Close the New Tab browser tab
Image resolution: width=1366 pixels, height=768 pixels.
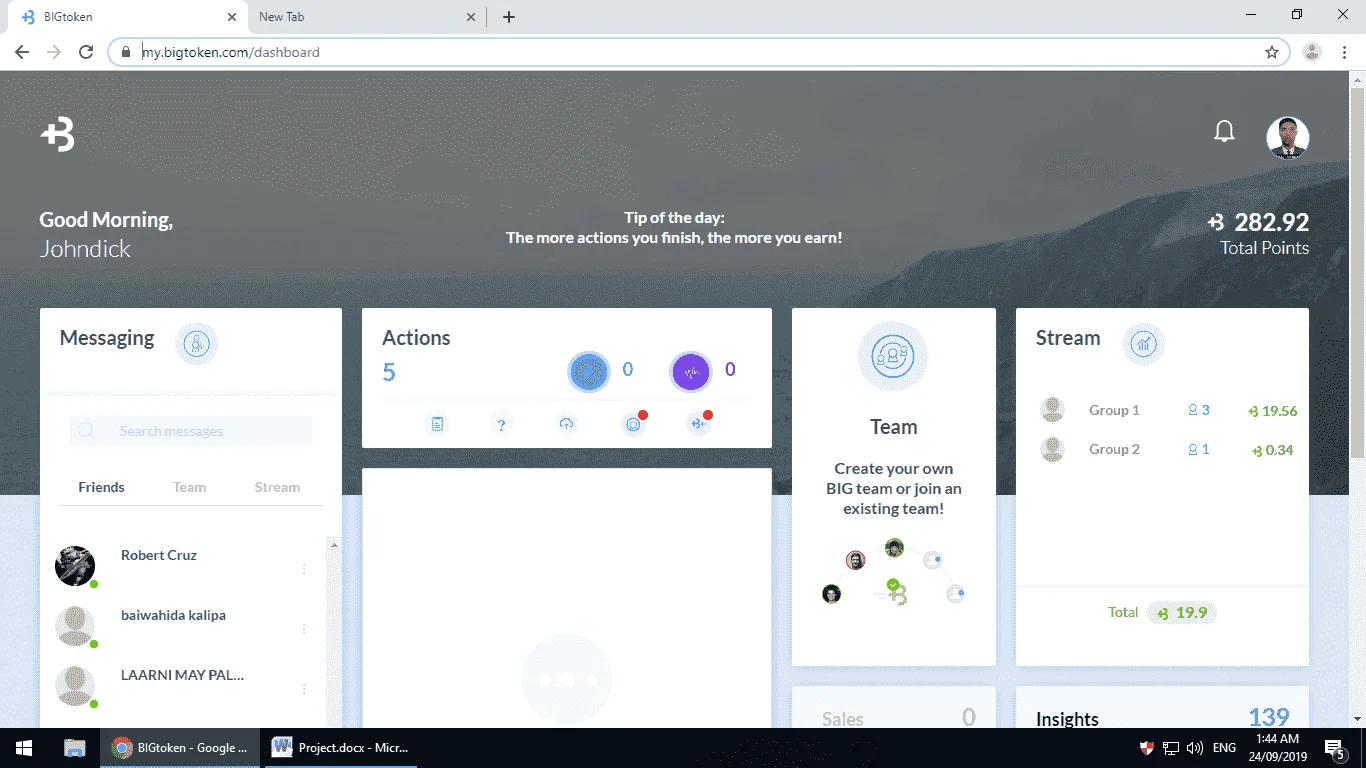click(x=471, y=17)
